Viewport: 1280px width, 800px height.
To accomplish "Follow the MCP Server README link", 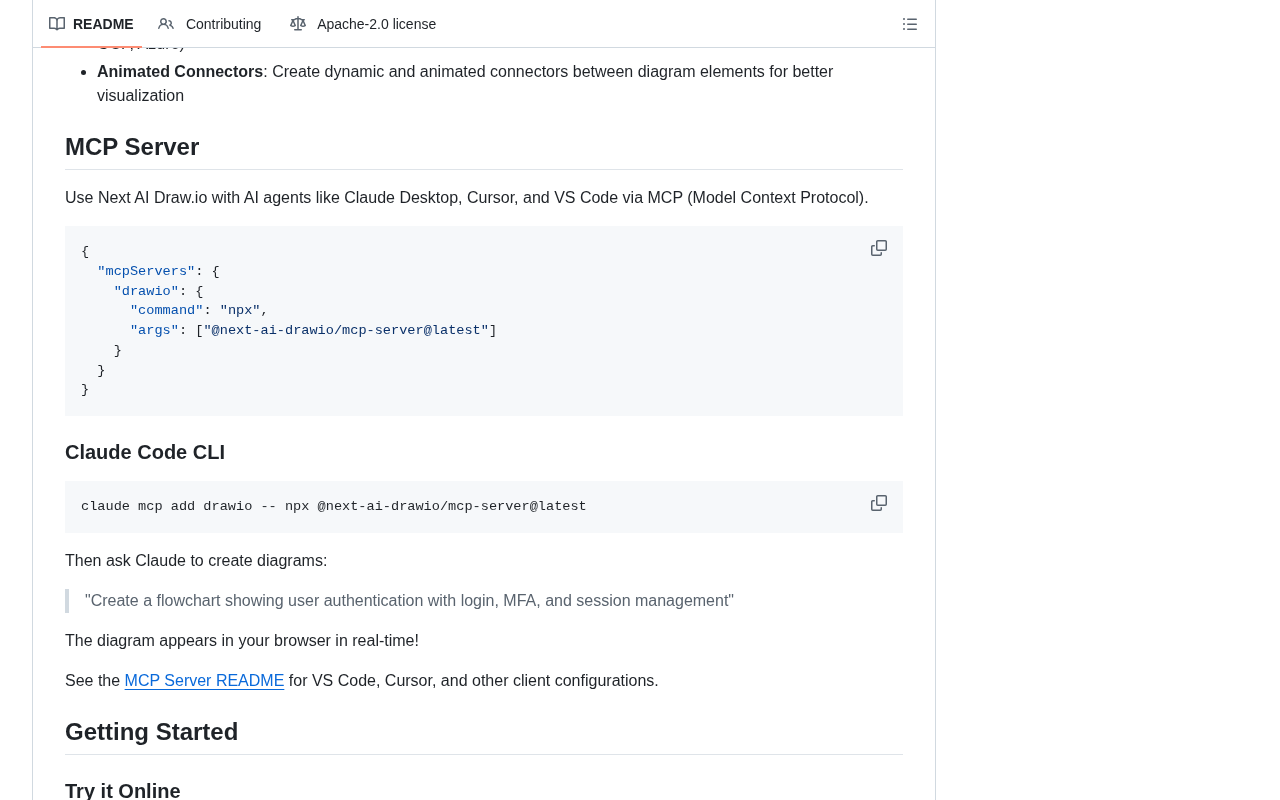I will [x=204, y=681].
